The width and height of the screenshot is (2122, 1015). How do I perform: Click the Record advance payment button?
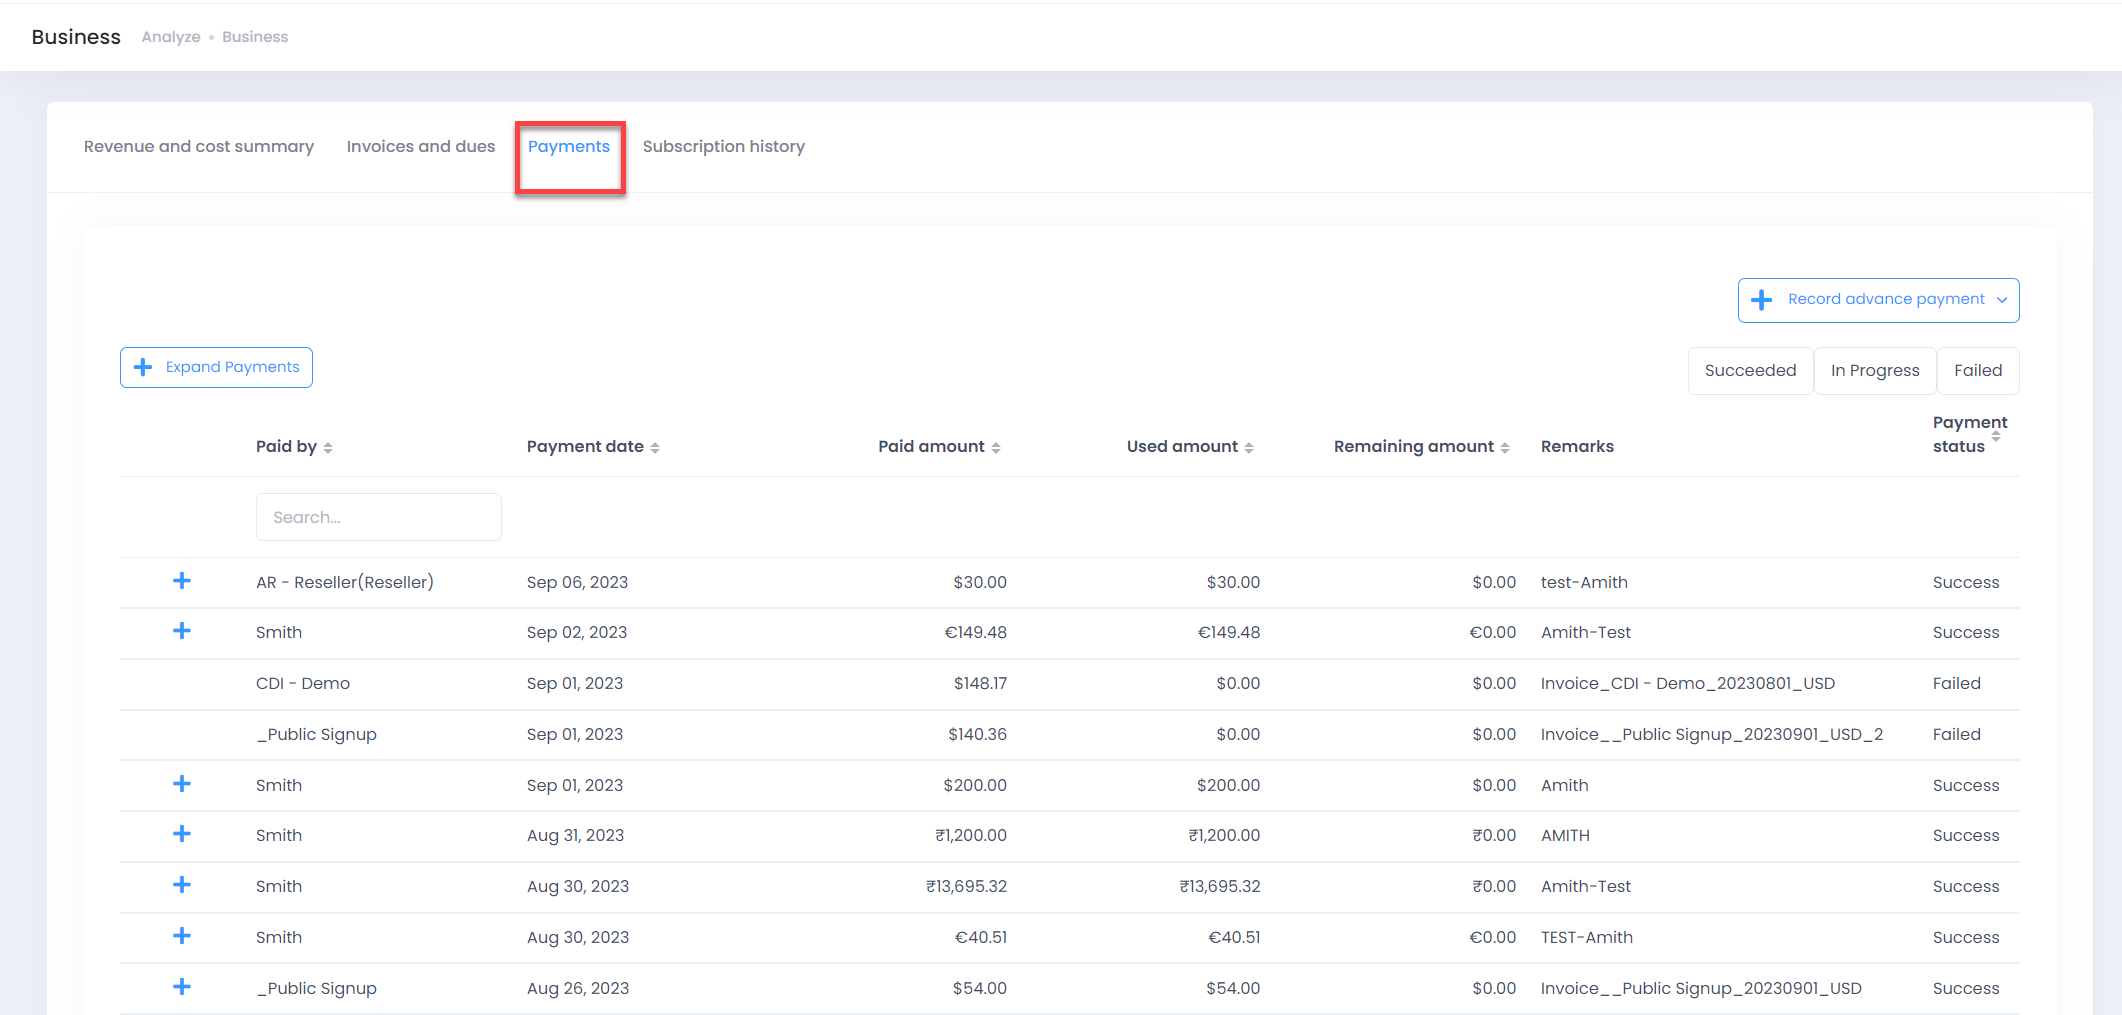point(1878,300)
